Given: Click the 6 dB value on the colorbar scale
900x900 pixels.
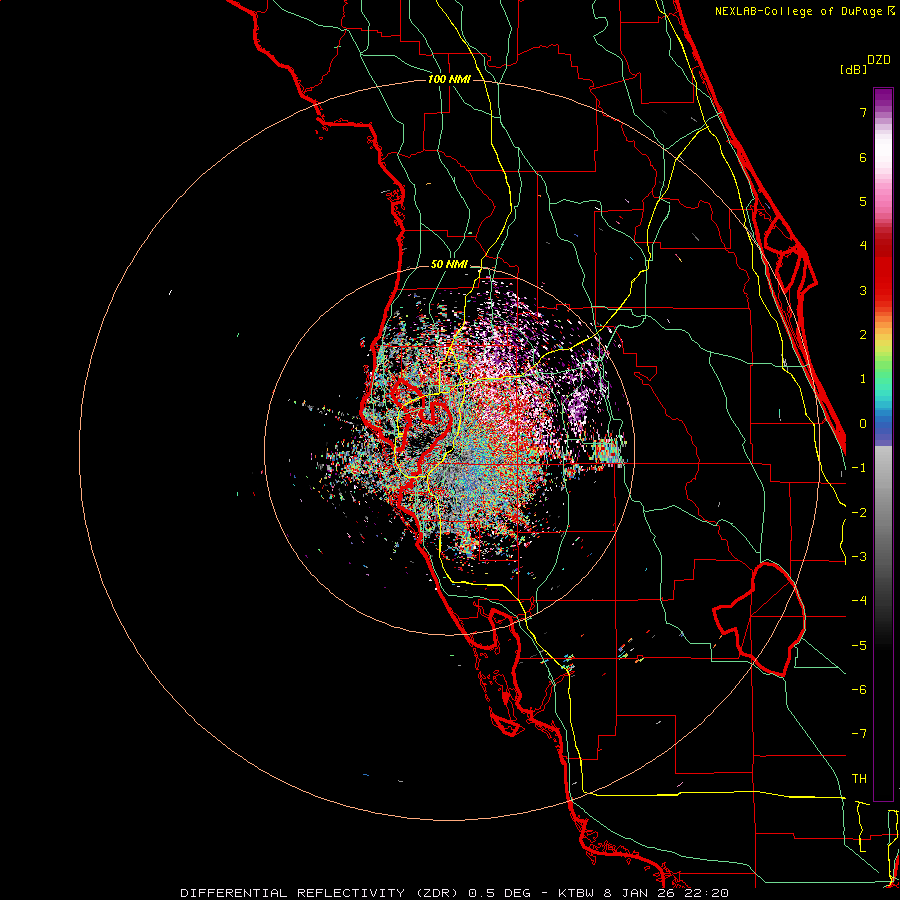Looking at the screenshot, I should pos(863,157).
